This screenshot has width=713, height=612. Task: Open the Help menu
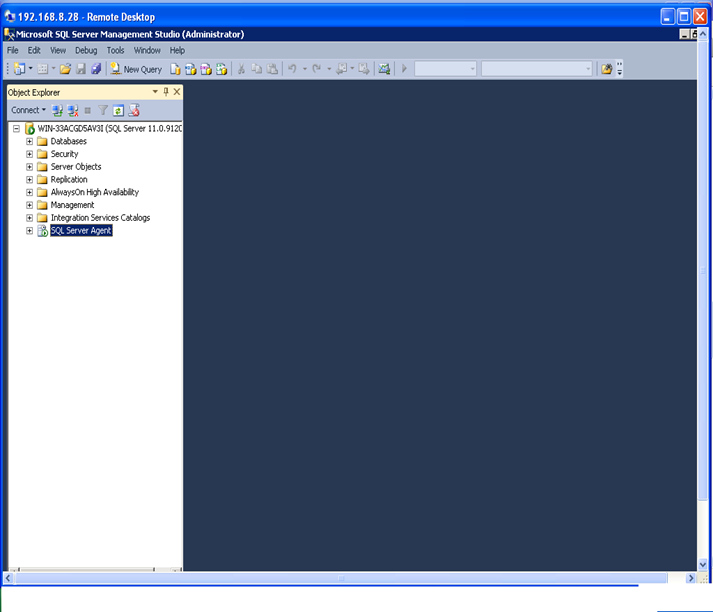[177, 50]
